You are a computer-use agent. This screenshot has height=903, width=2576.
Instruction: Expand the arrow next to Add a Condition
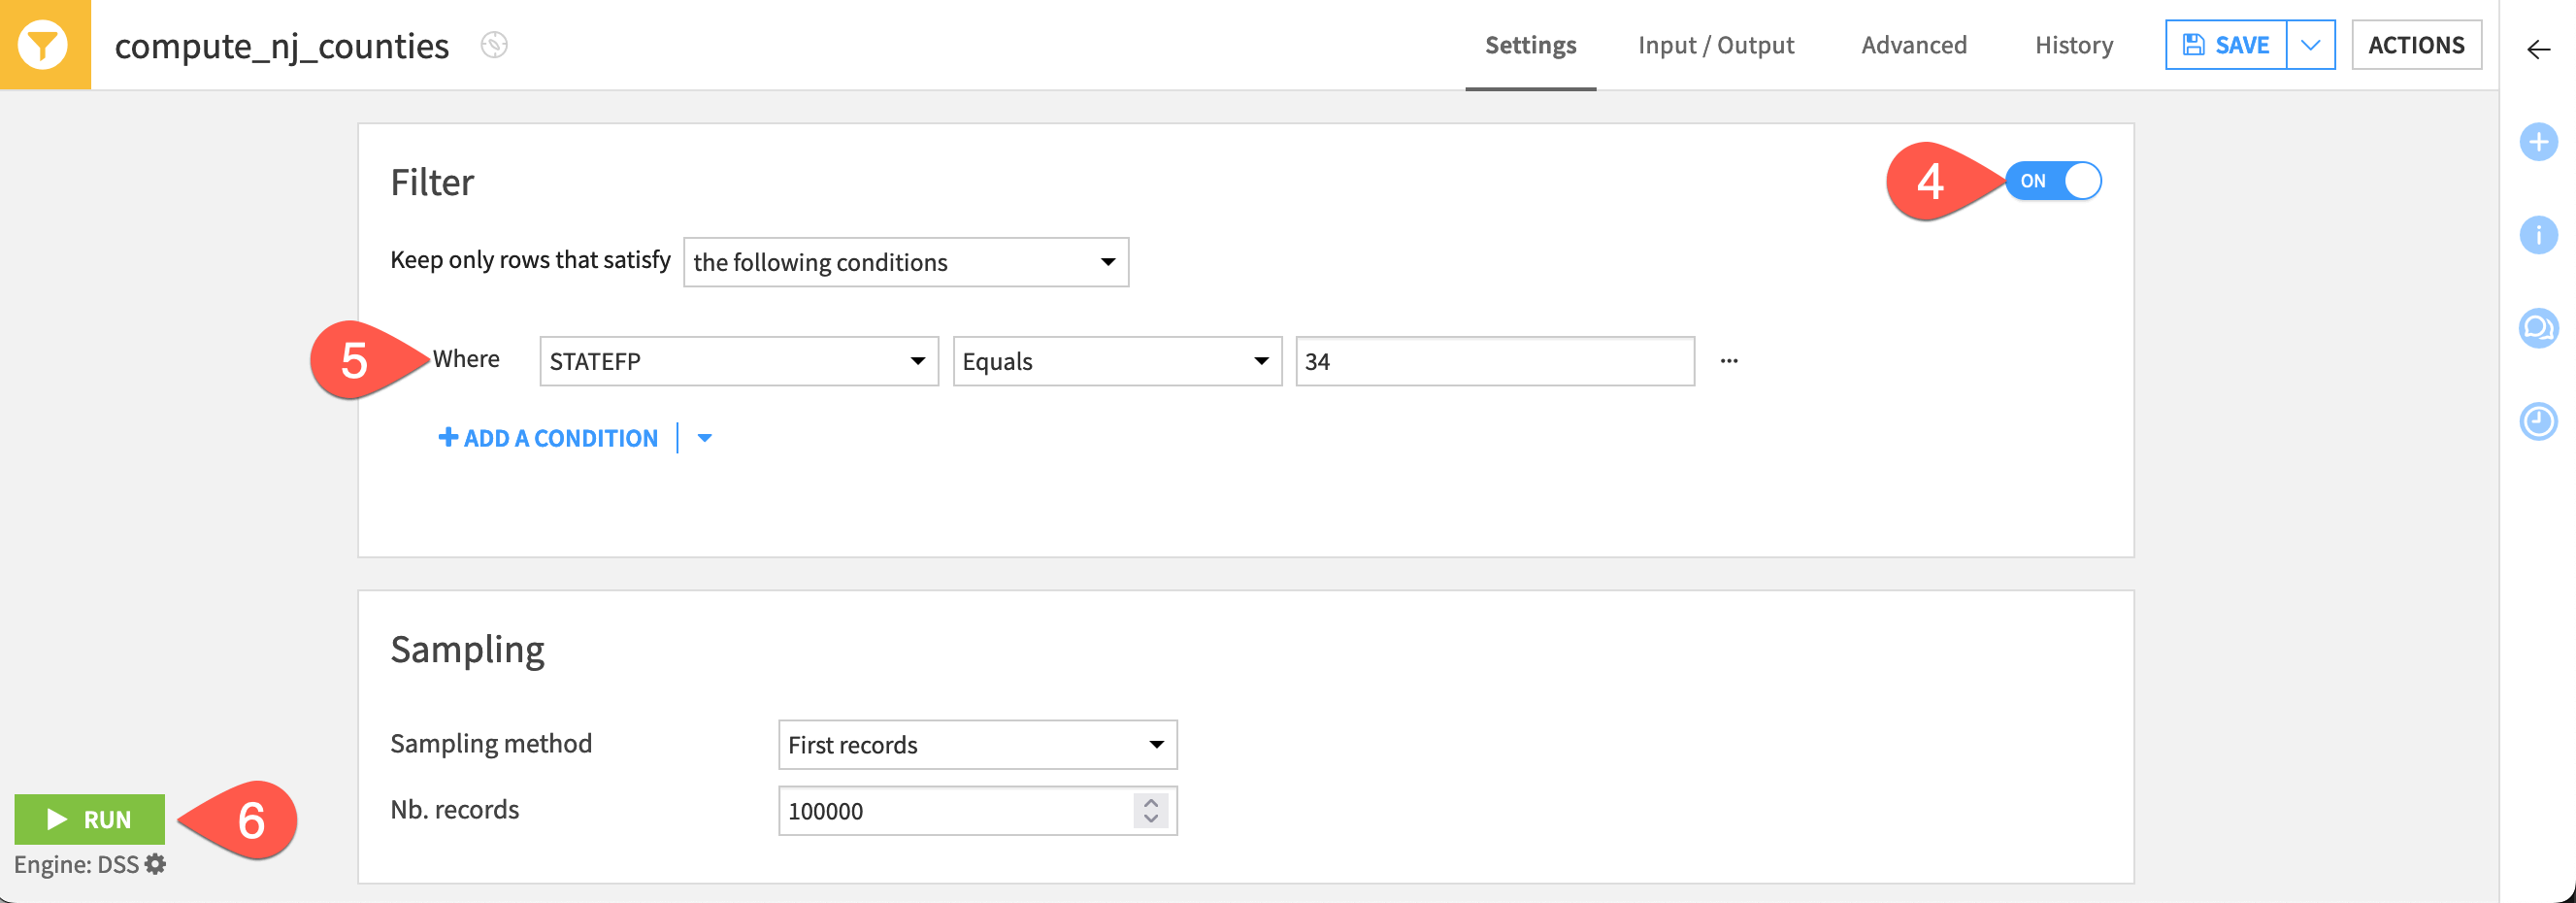705,438
